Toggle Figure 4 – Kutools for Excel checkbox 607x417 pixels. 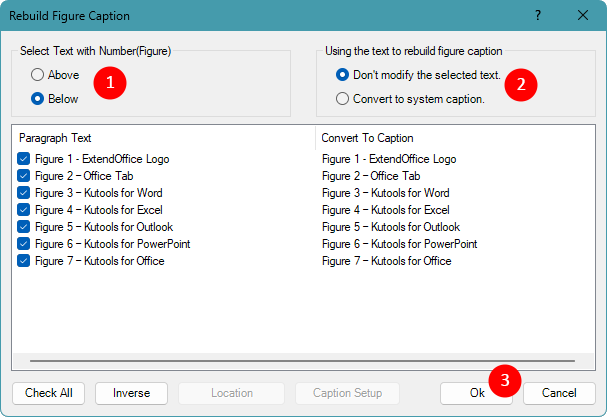coord(24,210)
